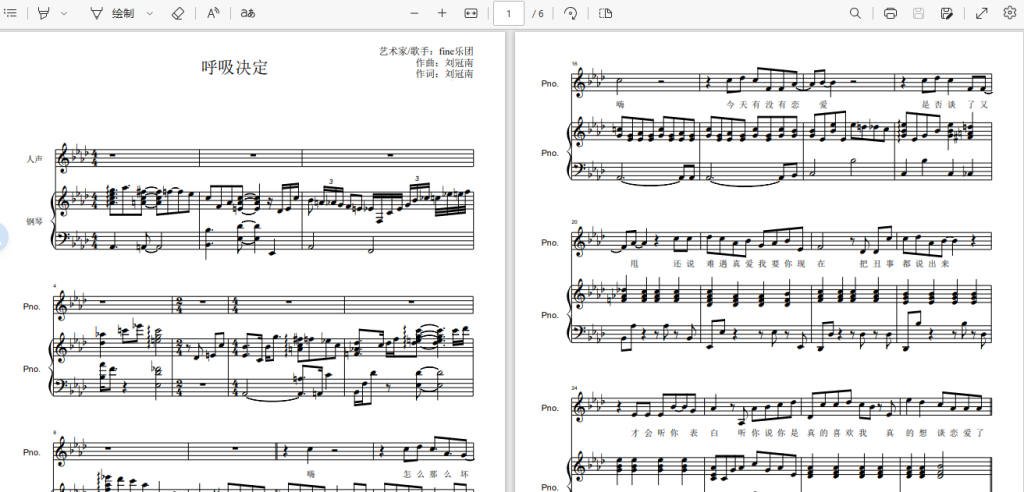
Task: Click the song title 呼吸决定
Action: (234, 67)
